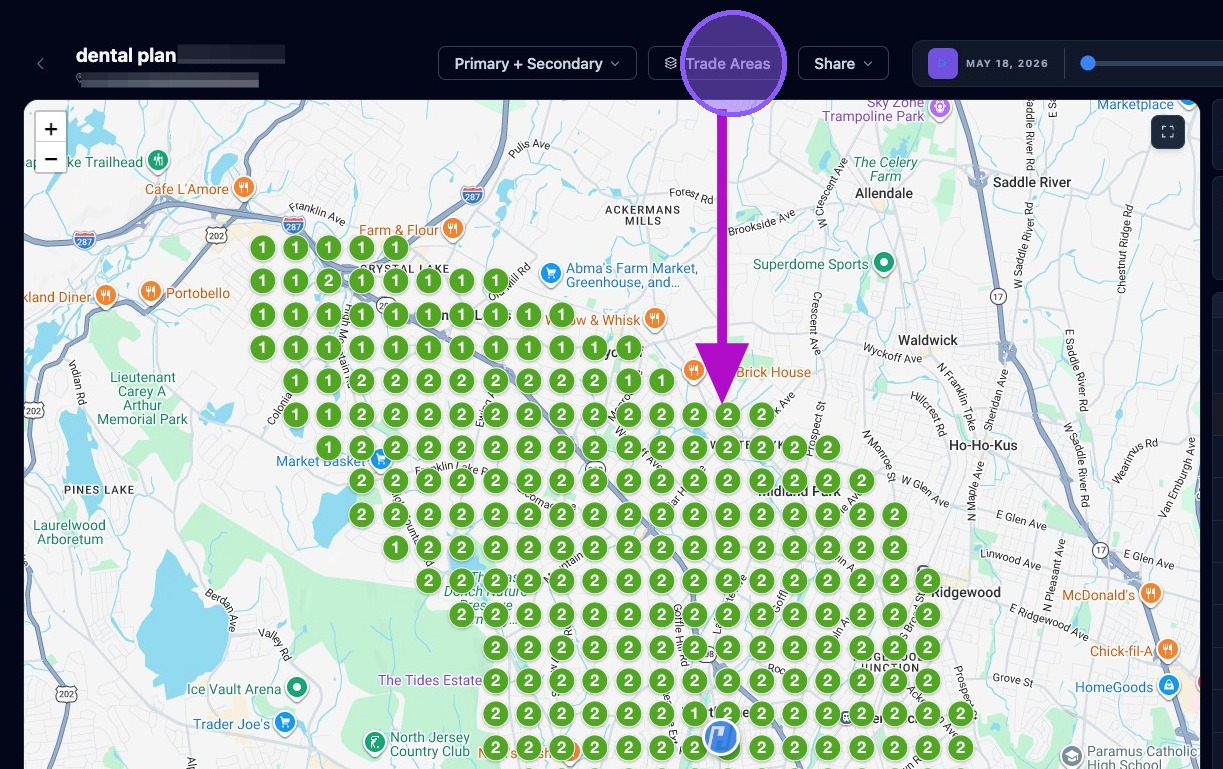Zoom in with the map plus button
Image resolution: width=1223 pixels, height=769 pixels.
(51, 129)
